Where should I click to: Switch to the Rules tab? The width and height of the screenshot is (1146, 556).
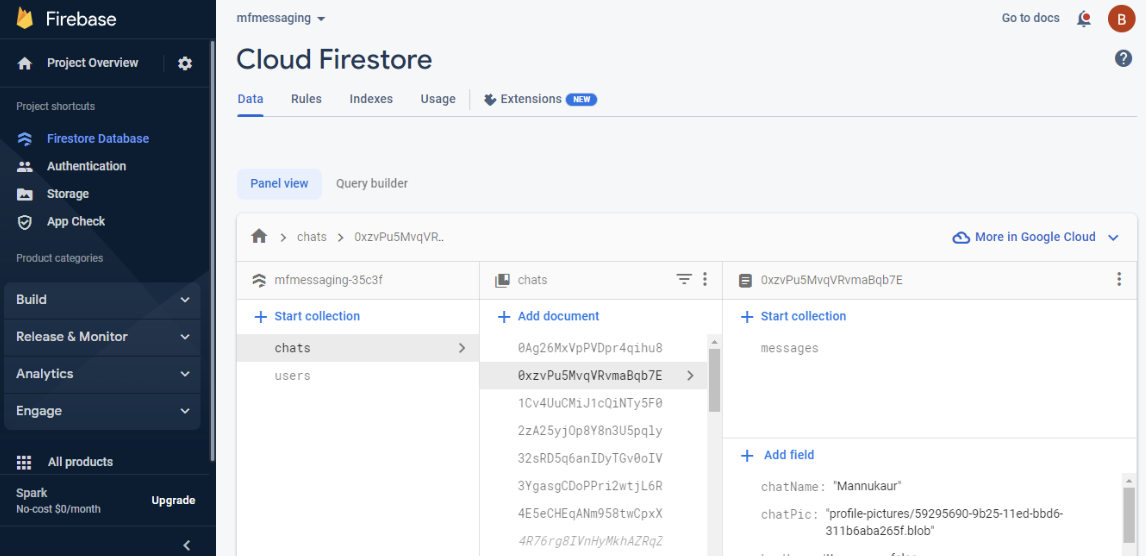coord(306,99)
